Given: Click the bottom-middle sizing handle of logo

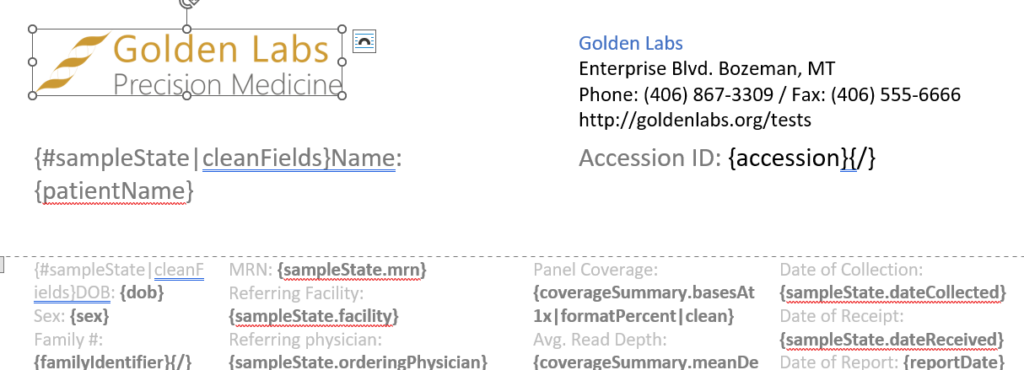Looking at the screenshot, I should 187,95.
